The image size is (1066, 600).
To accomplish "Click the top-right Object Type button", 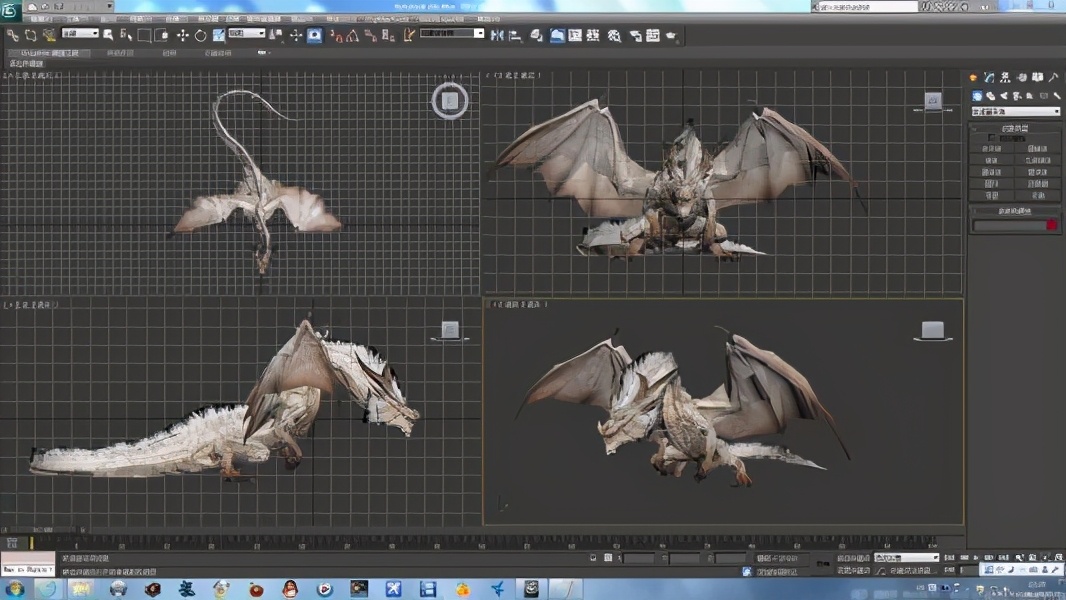I will 1037,148.
